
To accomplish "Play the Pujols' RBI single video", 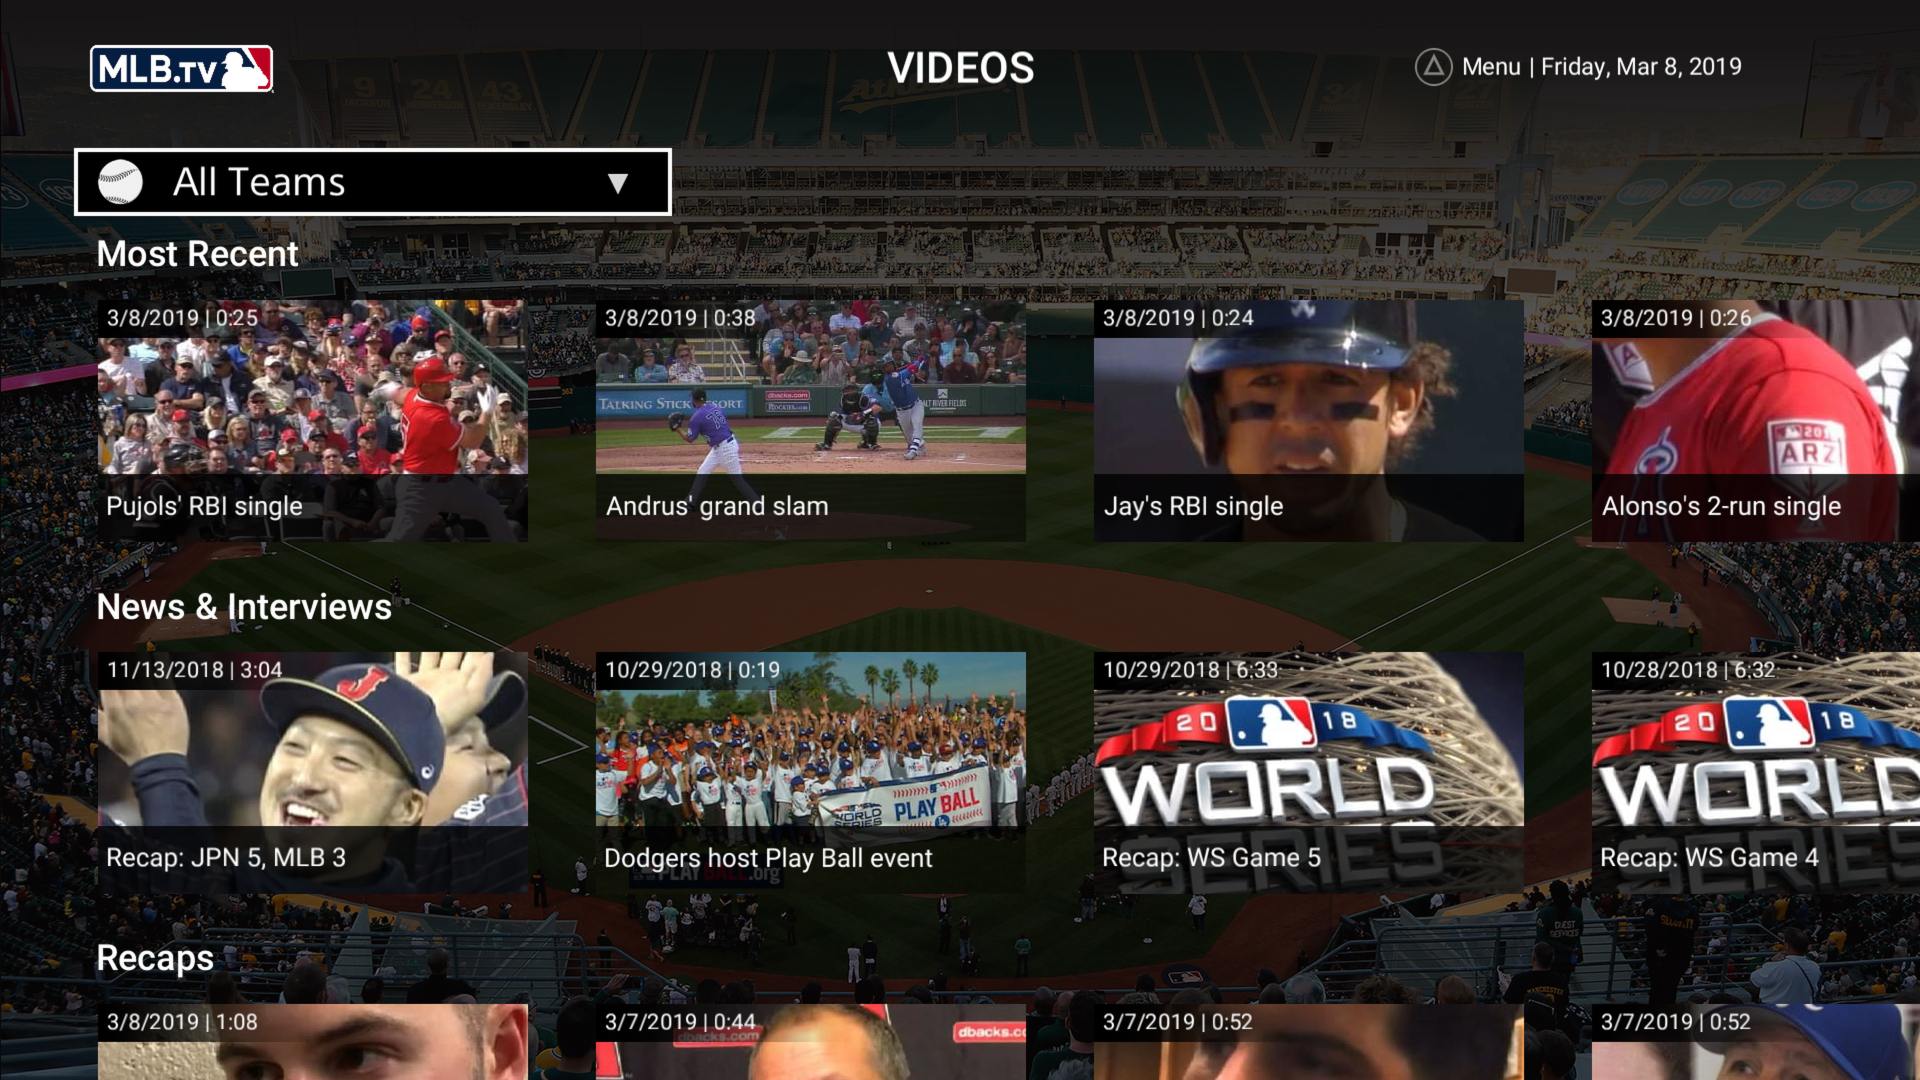I will [x=313, y=421].
